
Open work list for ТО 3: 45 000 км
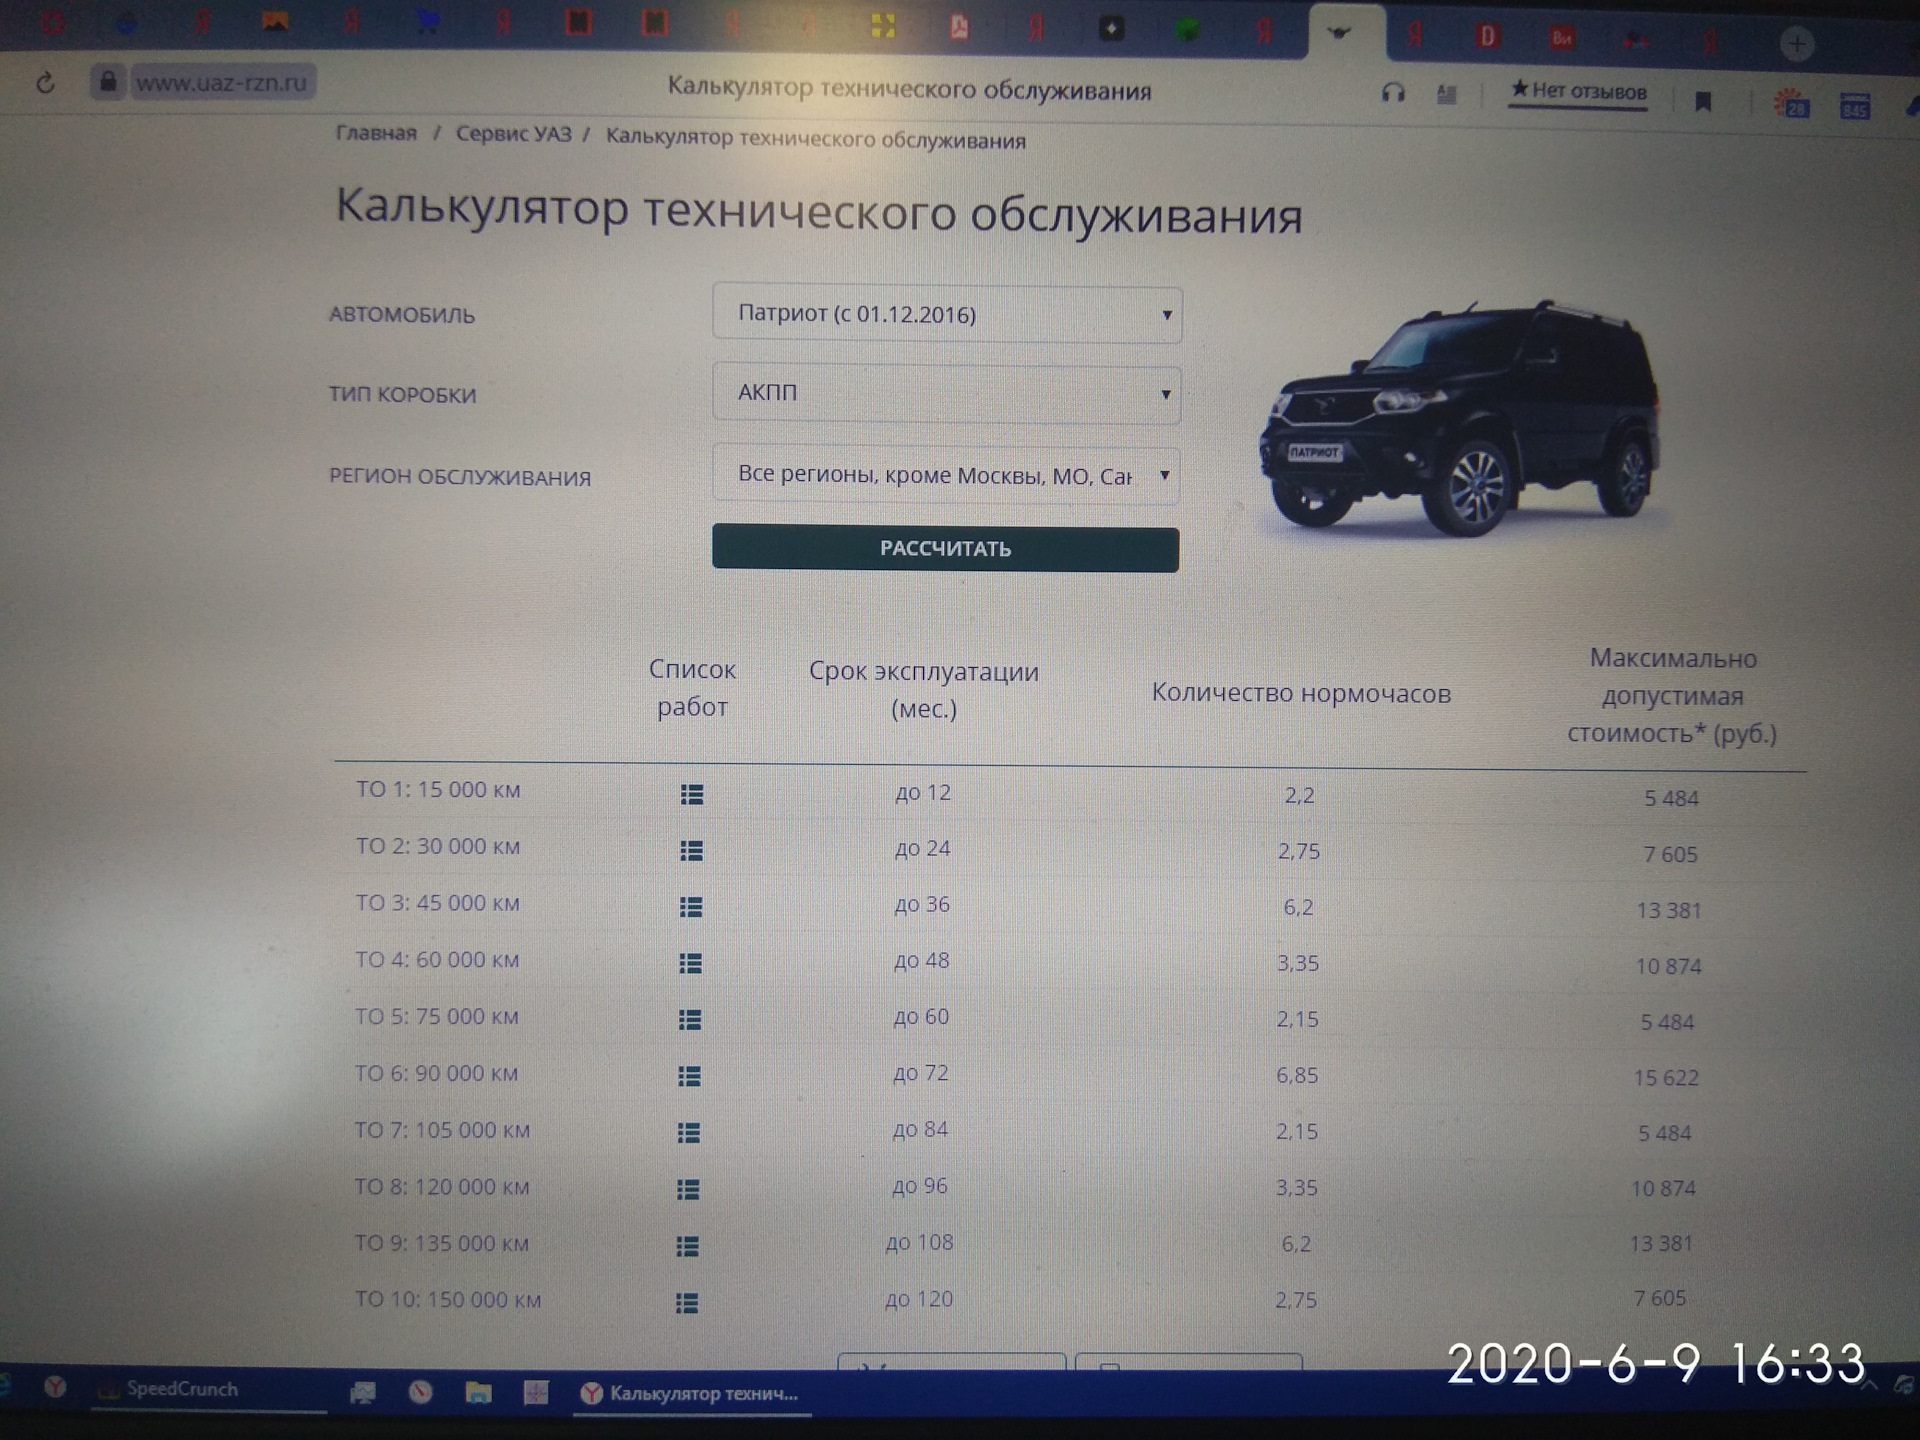tap(690, 907)
